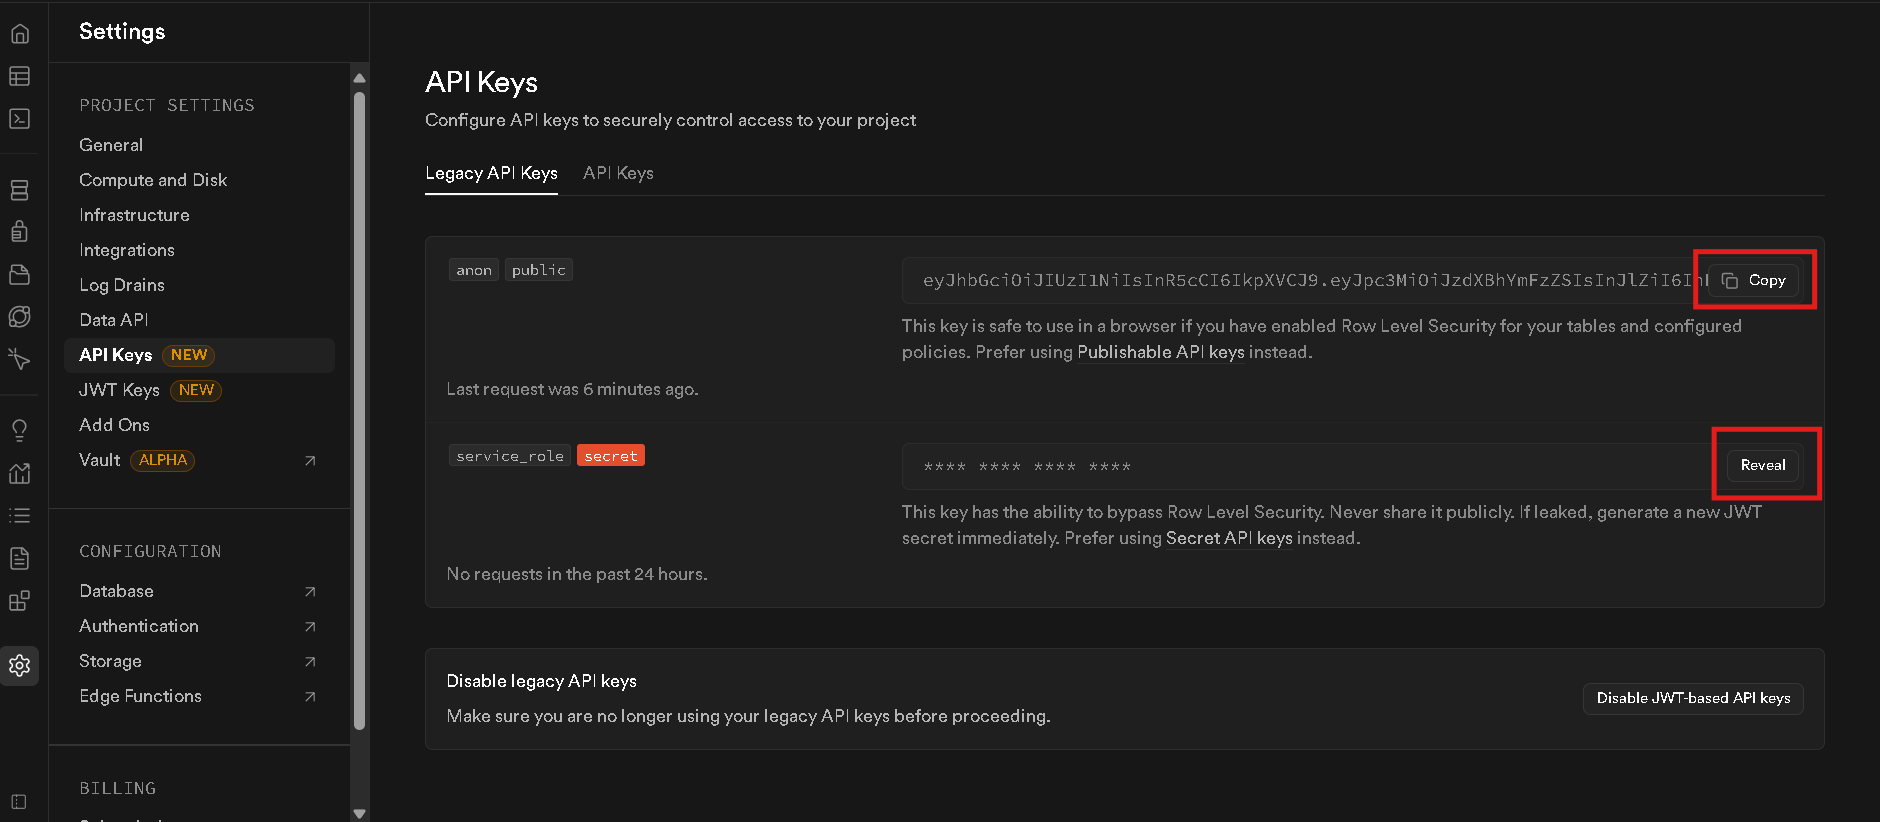Open the Advisors lightbulb icon
1880x822 pixels.
19,431
